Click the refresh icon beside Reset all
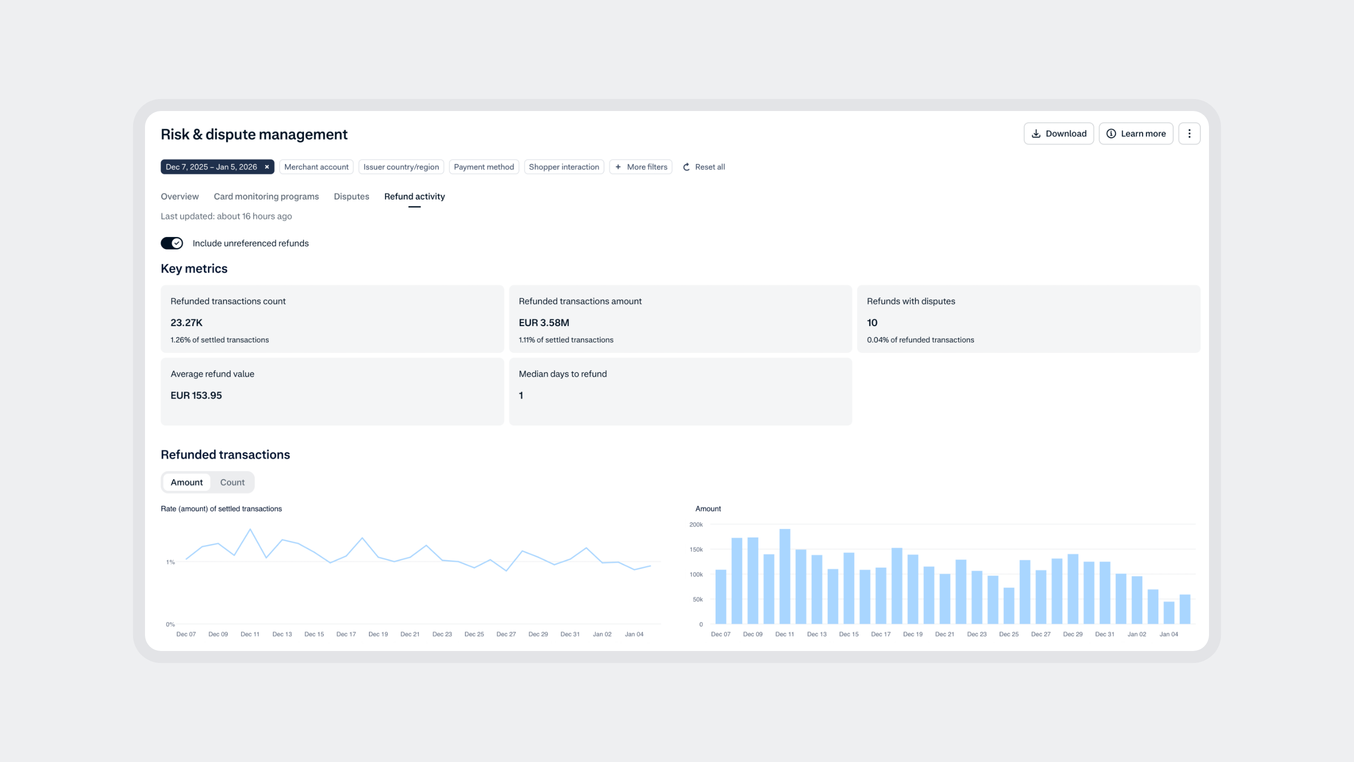Viewport: 1354px width, 762px height. [x=688, y=166]
